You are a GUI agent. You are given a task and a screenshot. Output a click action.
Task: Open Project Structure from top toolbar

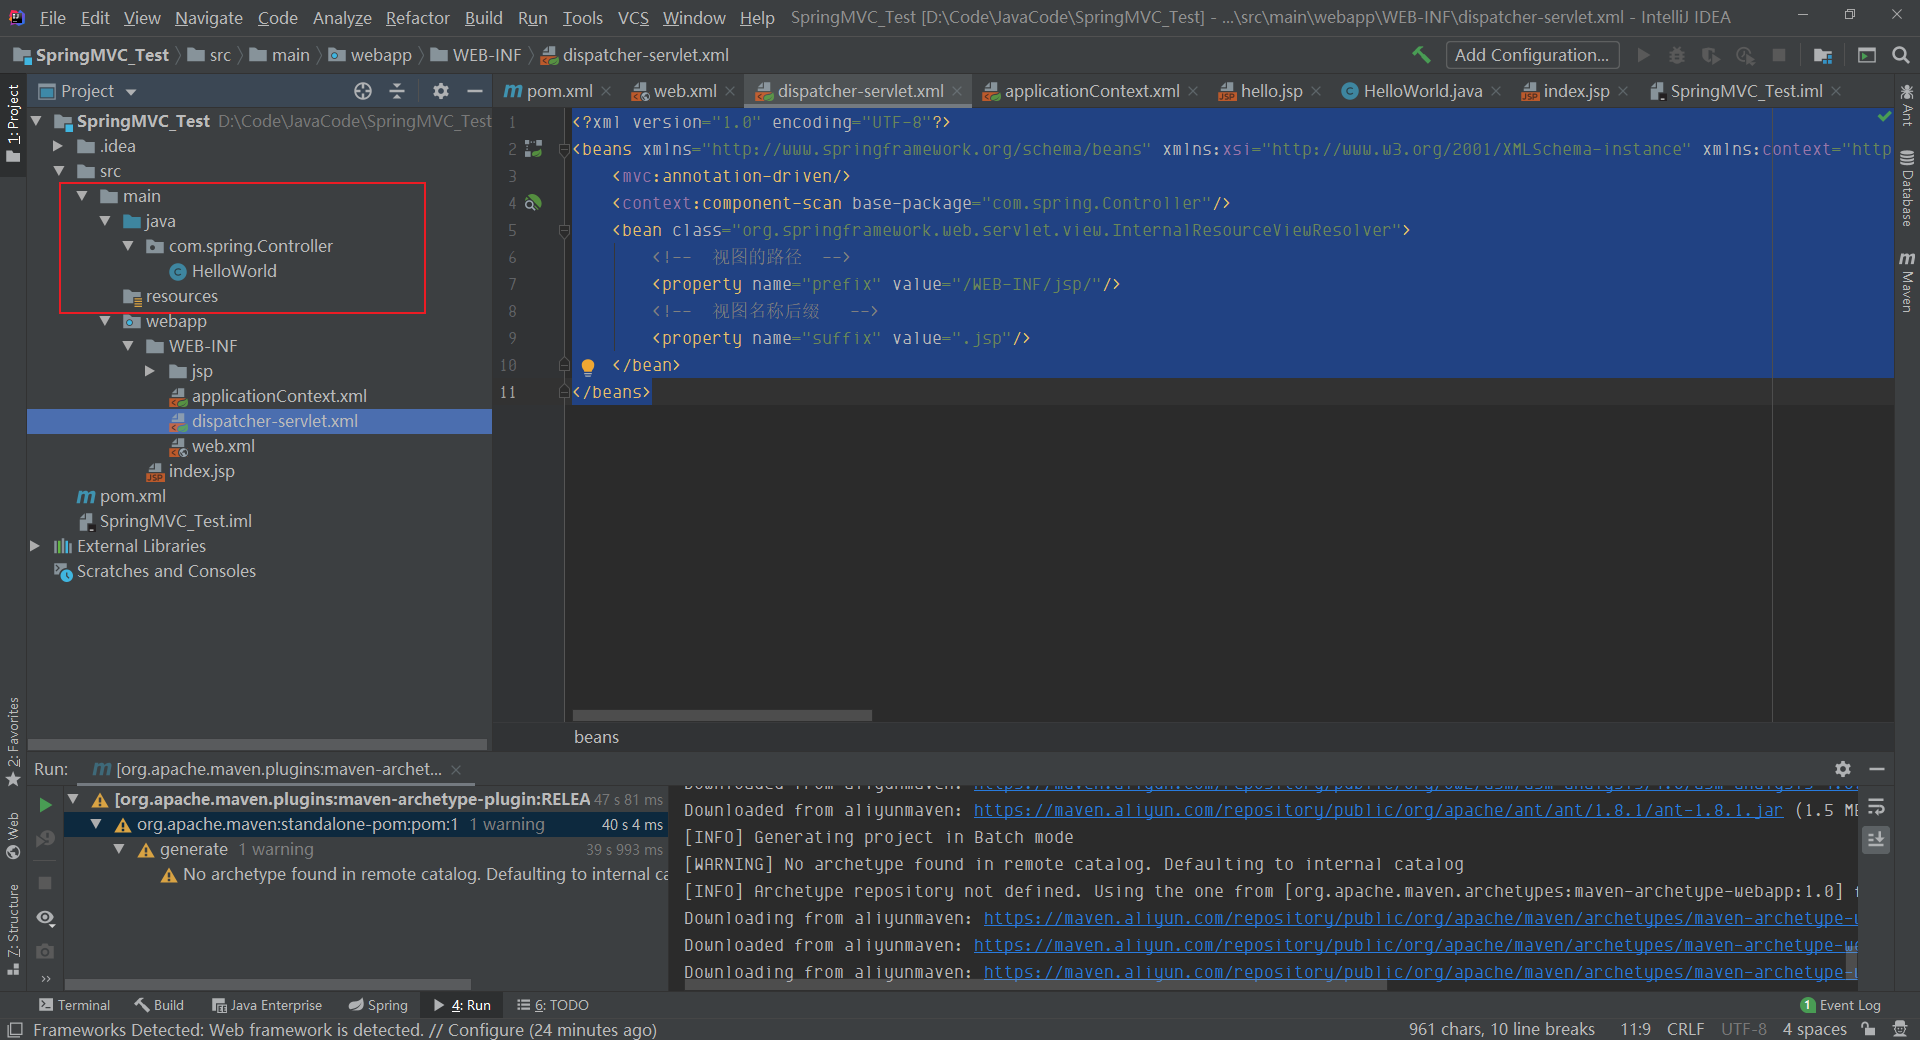(x=1823, y=55)
